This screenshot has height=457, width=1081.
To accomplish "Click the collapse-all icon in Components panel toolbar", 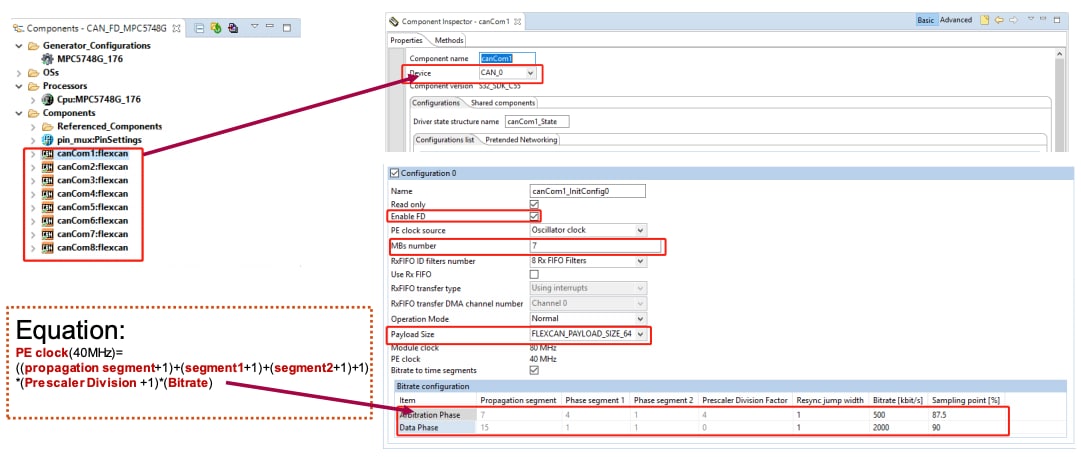I will (199, 28).
